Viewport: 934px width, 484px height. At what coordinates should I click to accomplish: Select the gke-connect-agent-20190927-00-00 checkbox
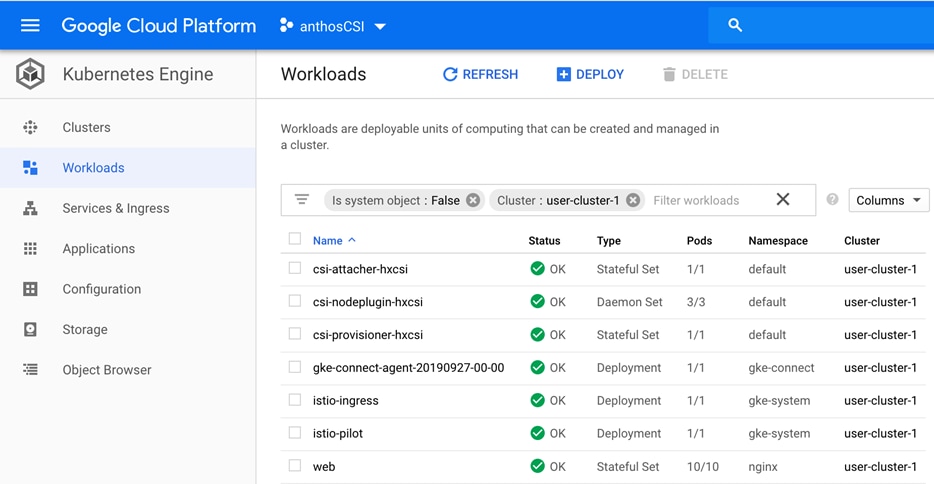[x=295, y=367]
